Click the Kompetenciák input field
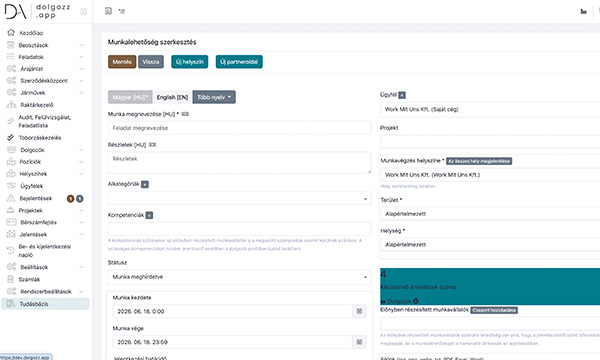The width and height of the screenshot is (600, 360). click(240, 229)
